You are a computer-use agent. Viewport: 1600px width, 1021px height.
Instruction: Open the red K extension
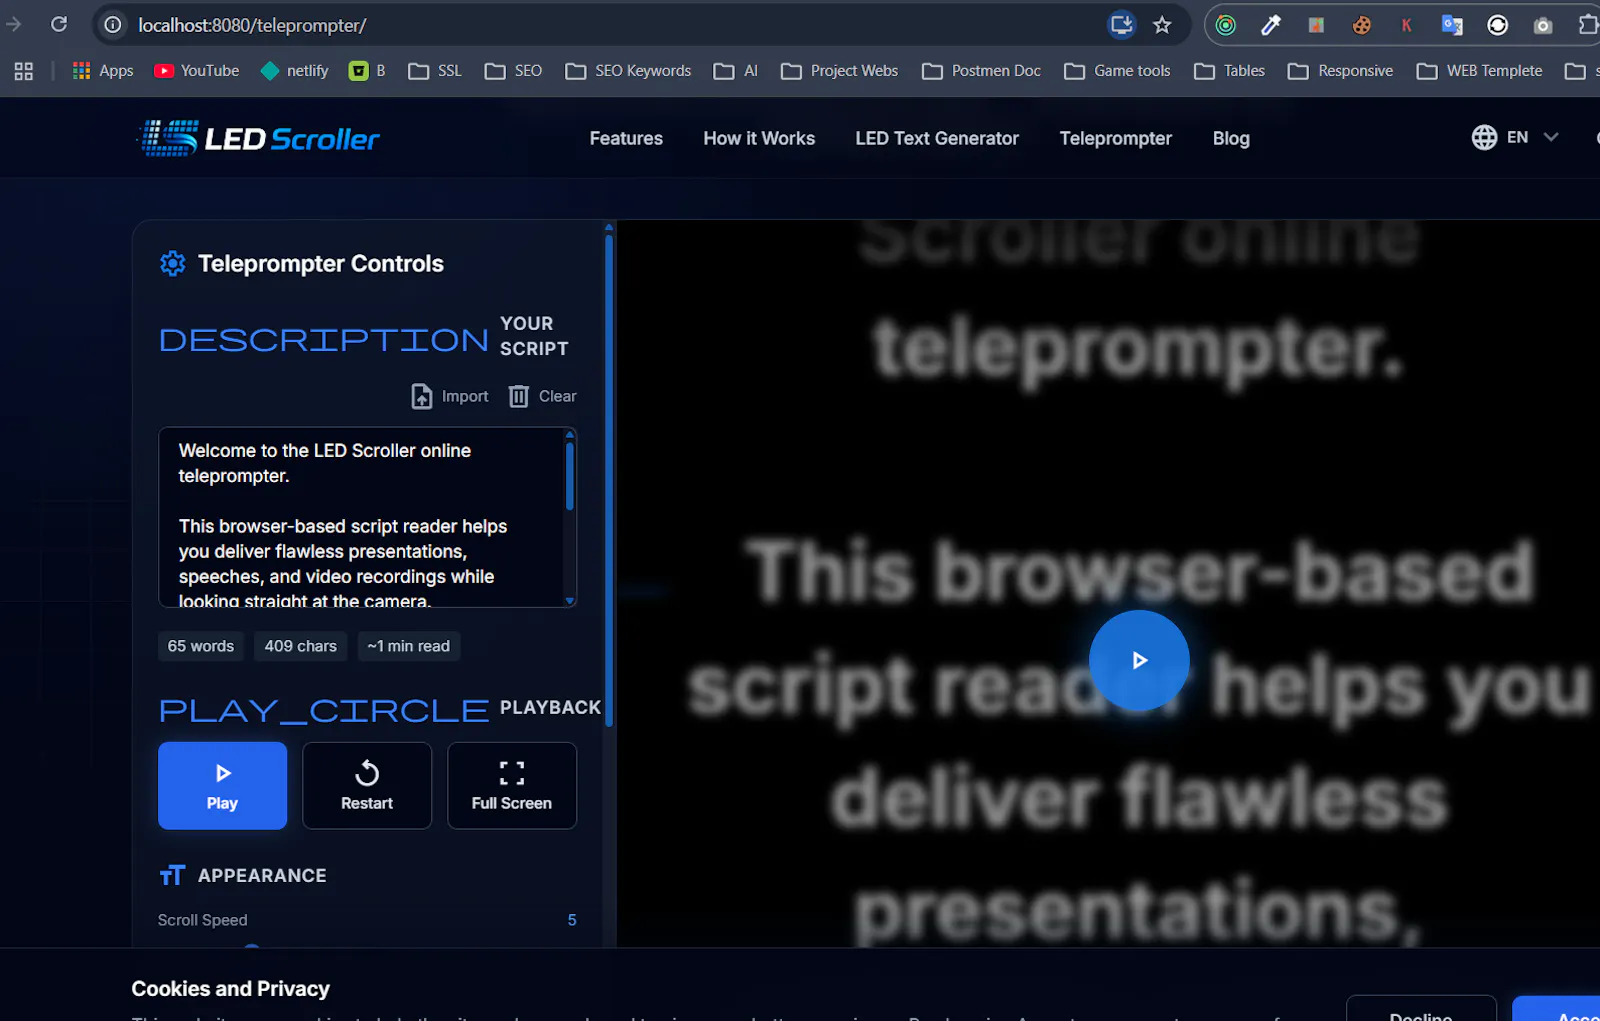pos(1406,25)
